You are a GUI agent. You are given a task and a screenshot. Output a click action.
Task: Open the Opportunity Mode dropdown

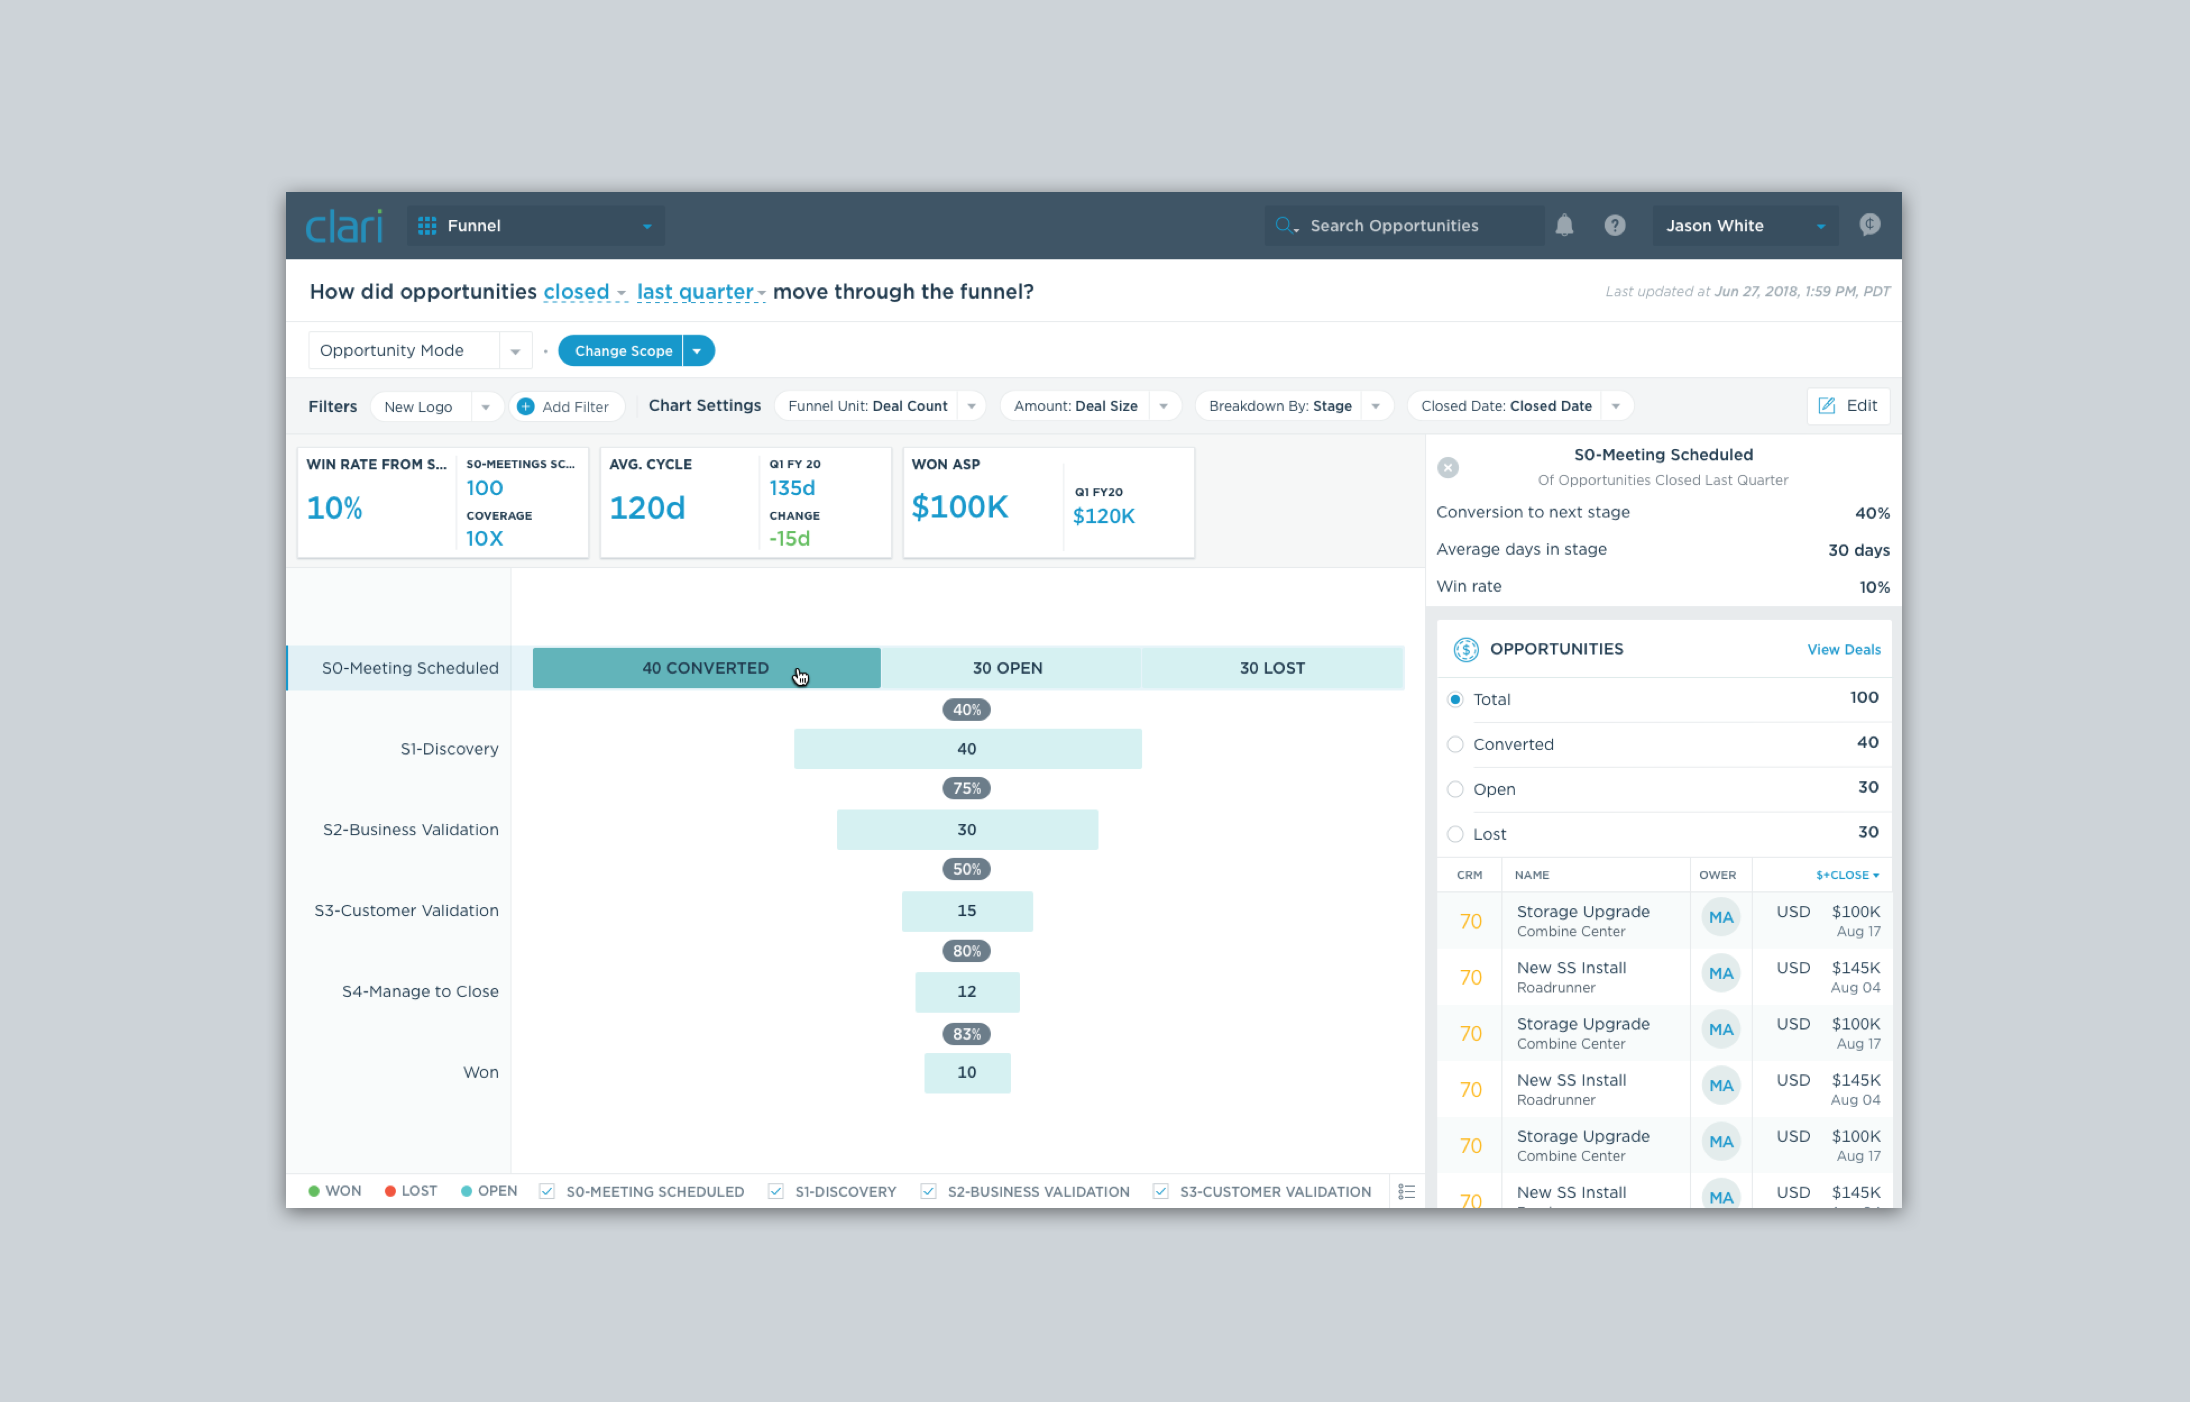point(515,351)
